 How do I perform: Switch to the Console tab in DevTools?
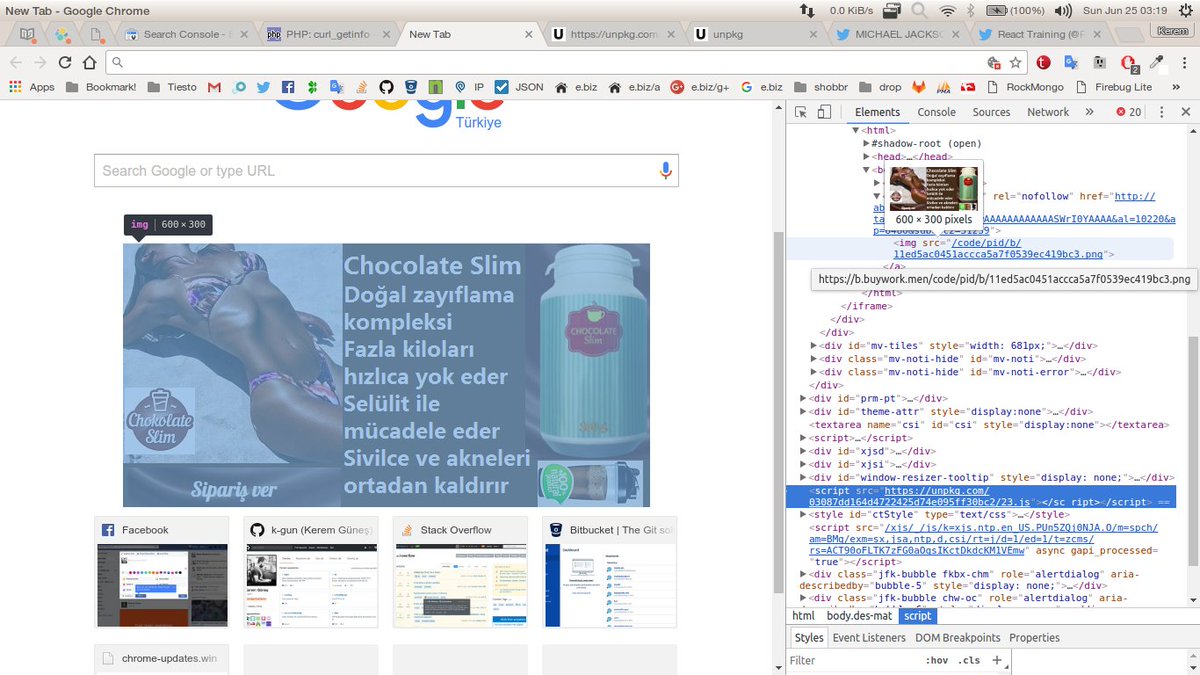937,112
